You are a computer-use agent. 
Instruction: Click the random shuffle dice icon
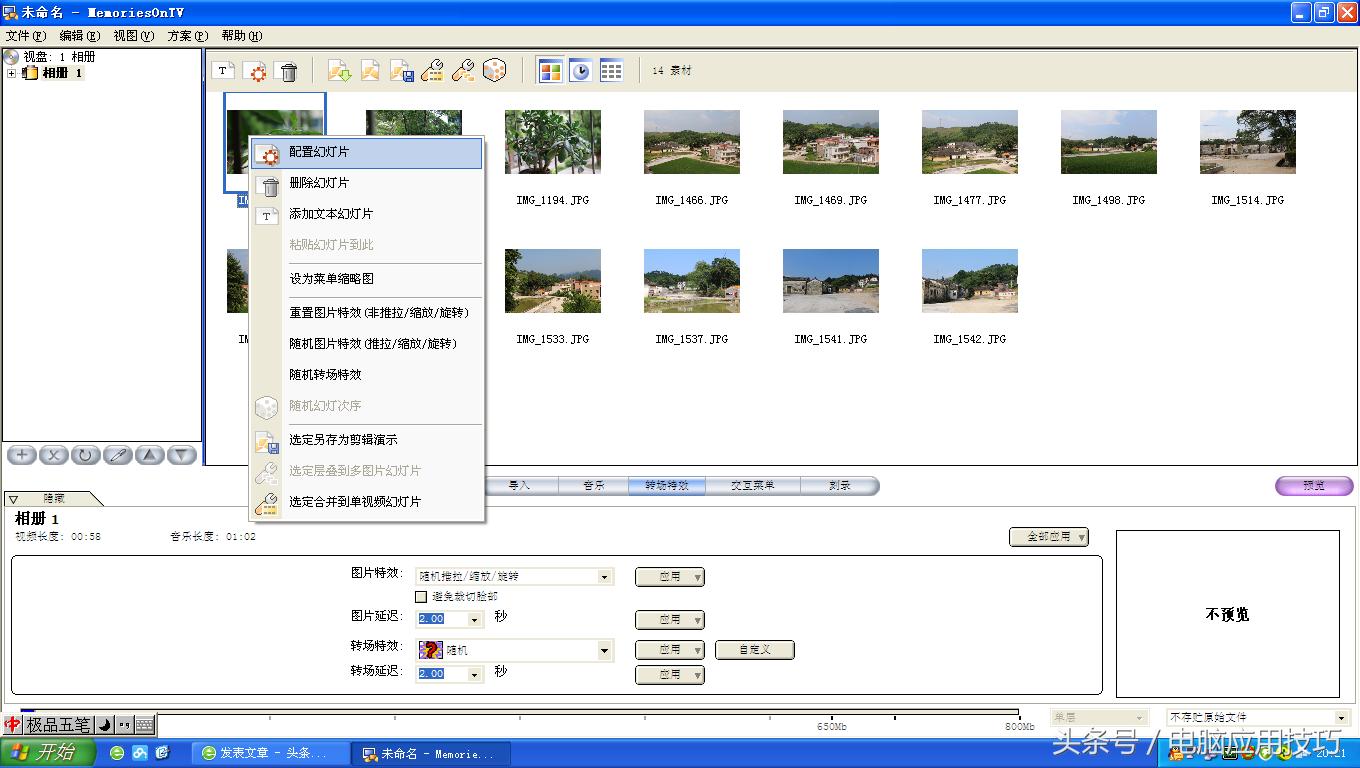coord(494,70)
